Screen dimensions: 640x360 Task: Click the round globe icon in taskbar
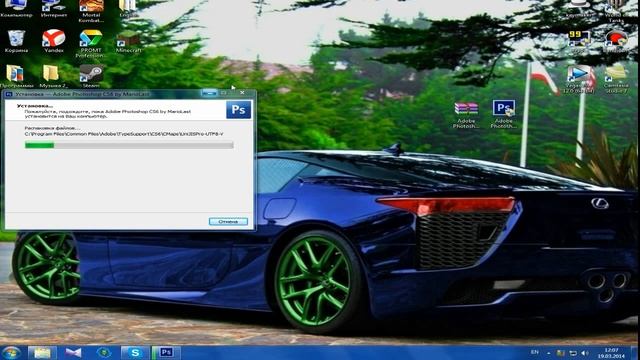tap(104, 353)
